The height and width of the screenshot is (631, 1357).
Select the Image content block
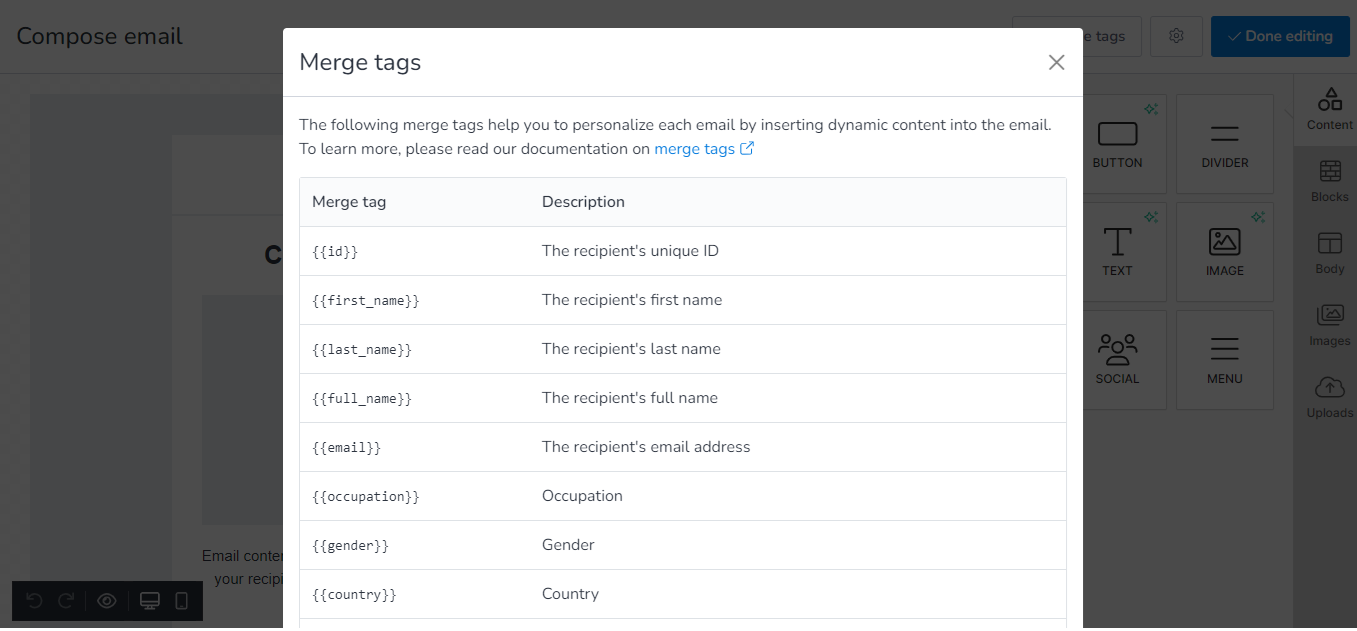click(1224, 251)
